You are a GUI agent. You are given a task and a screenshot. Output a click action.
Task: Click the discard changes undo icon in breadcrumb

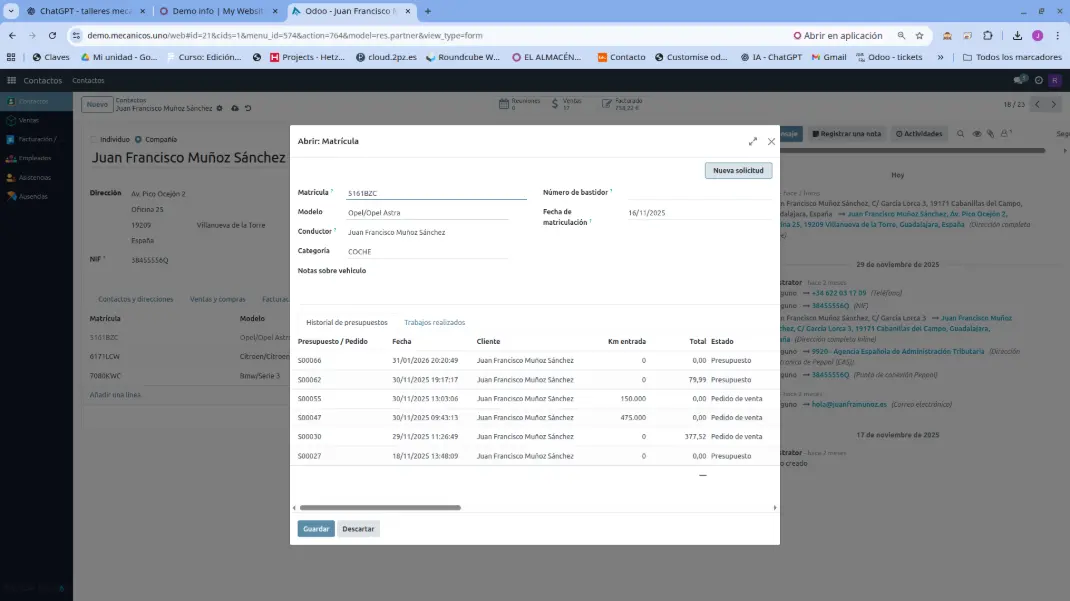coord(247,108)
